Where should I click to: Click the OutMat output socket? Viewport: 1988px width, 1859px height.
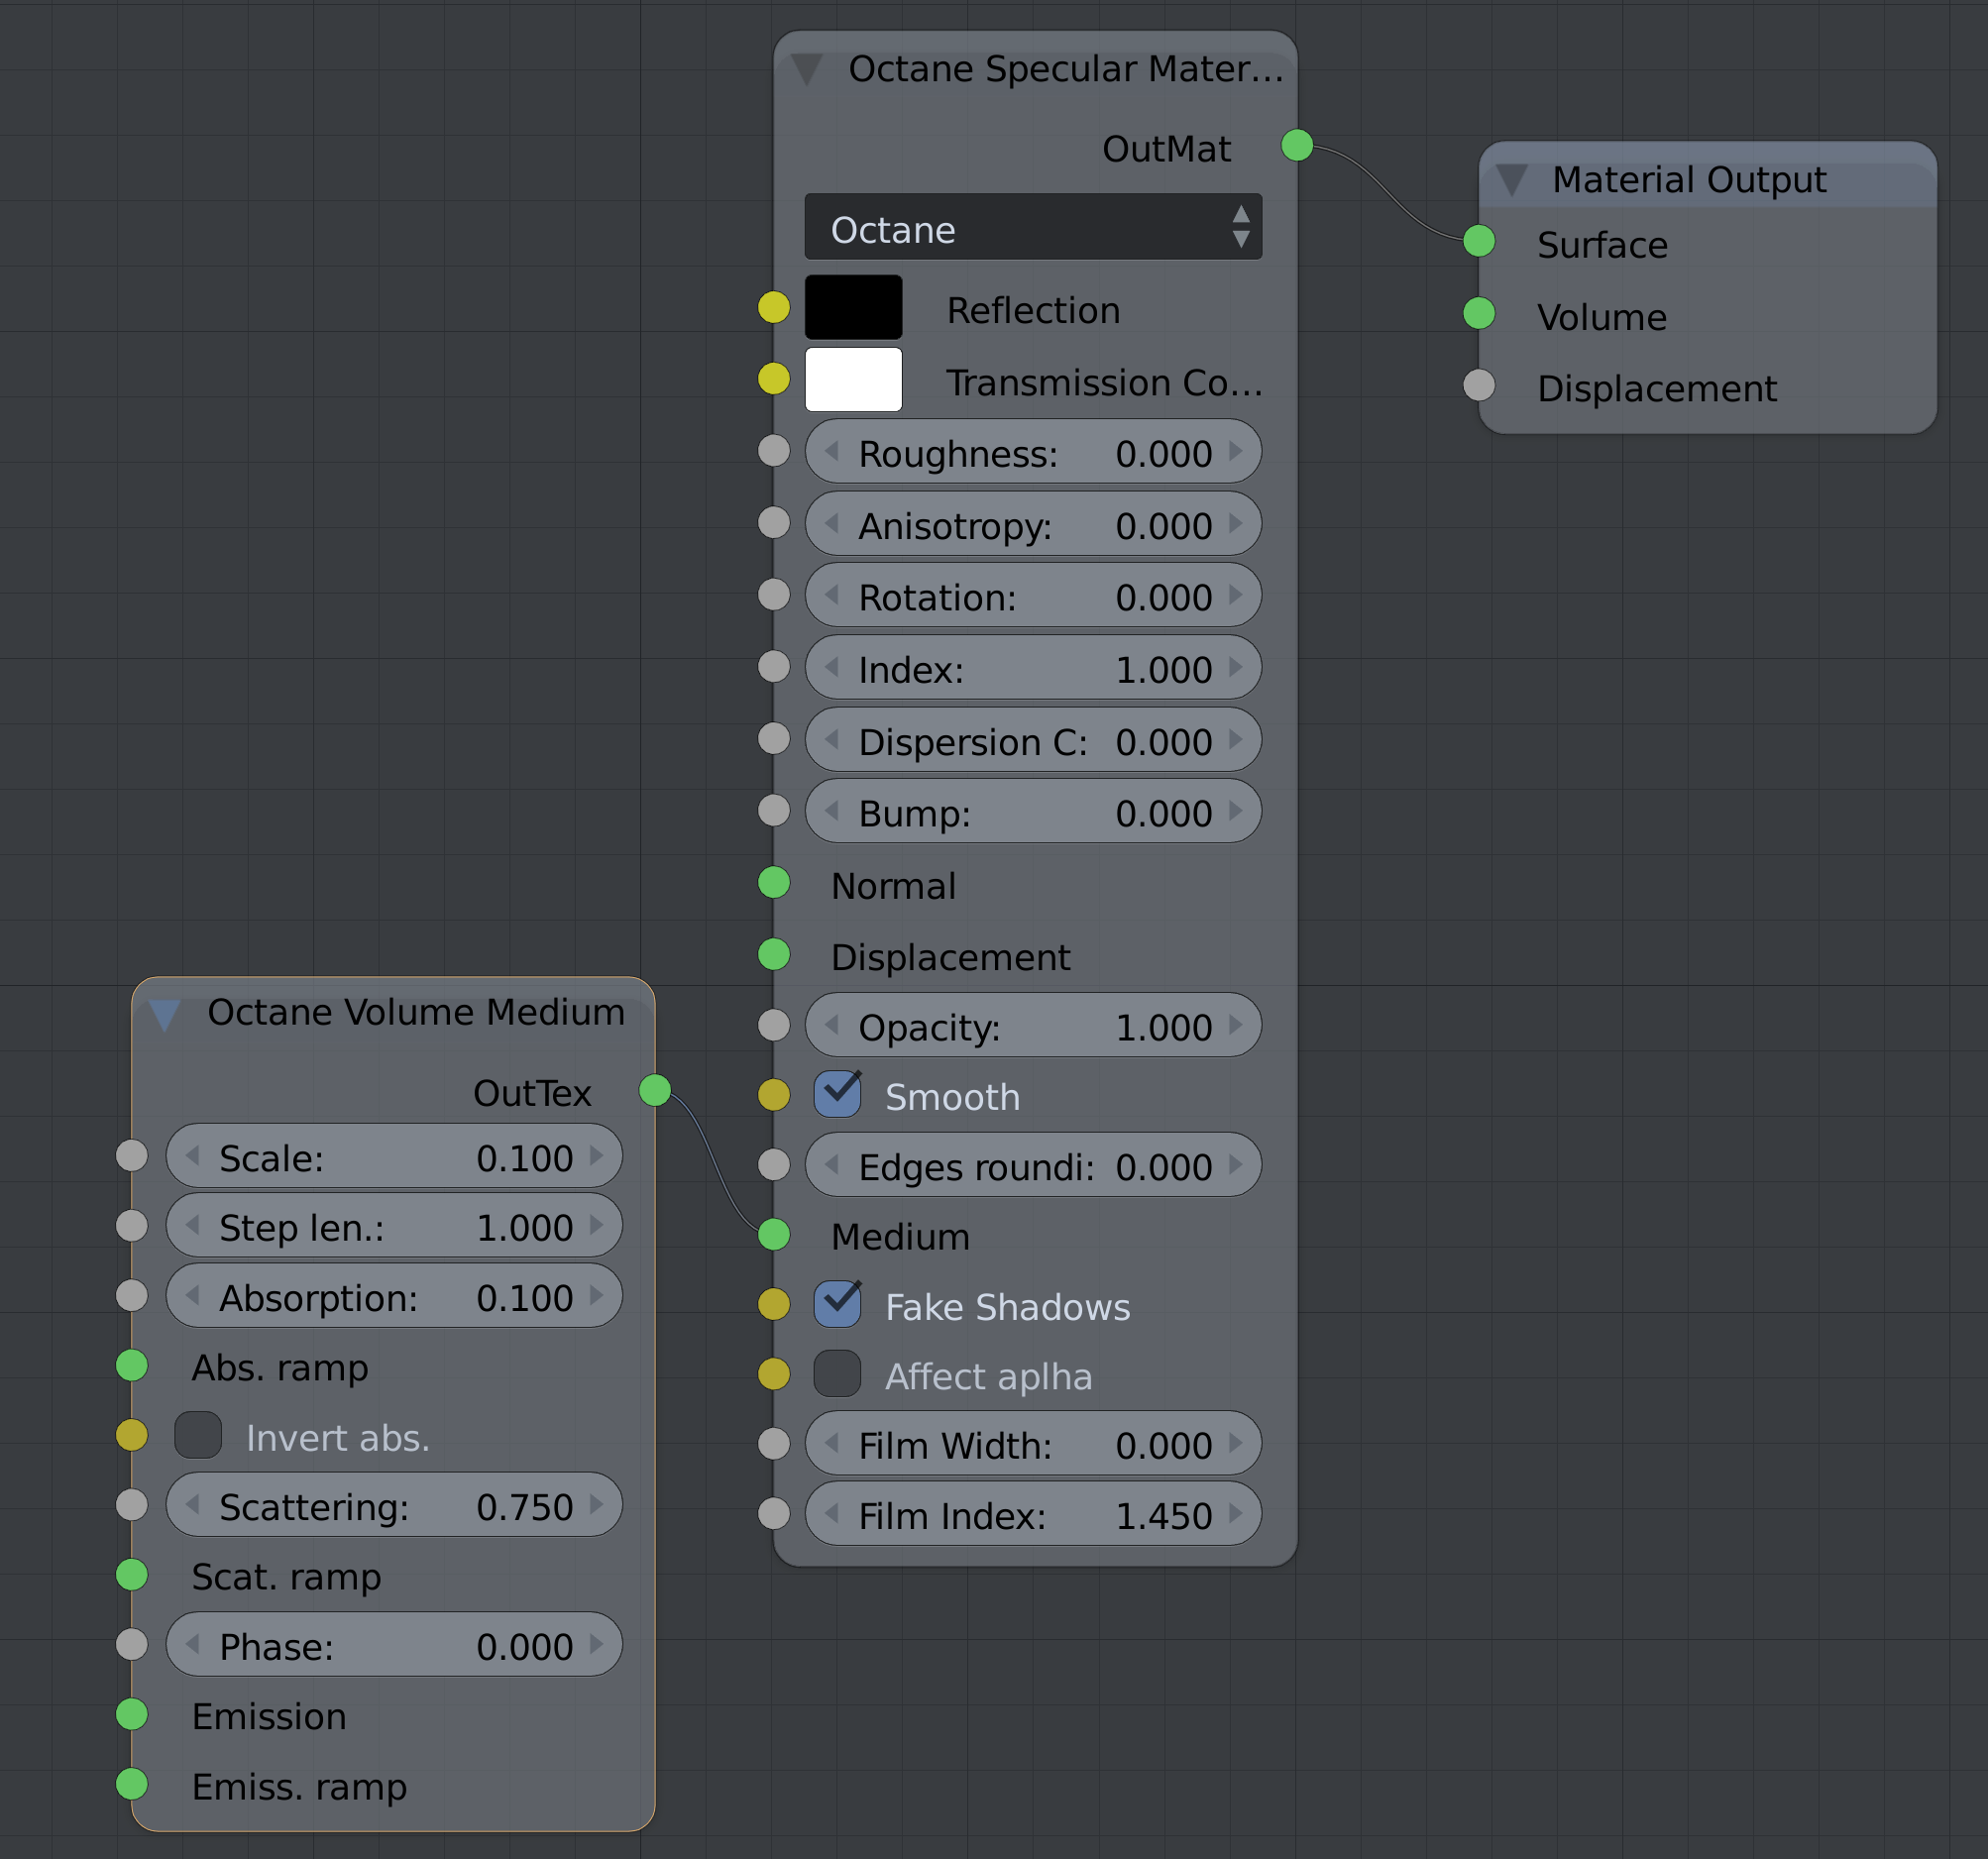(1297, 145)
